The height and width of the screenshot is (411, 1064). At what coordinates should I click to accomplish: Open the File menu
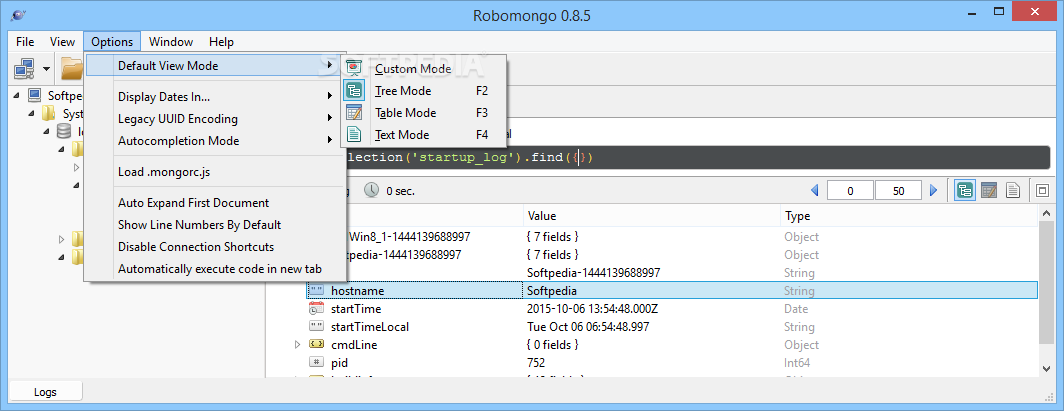25,41
